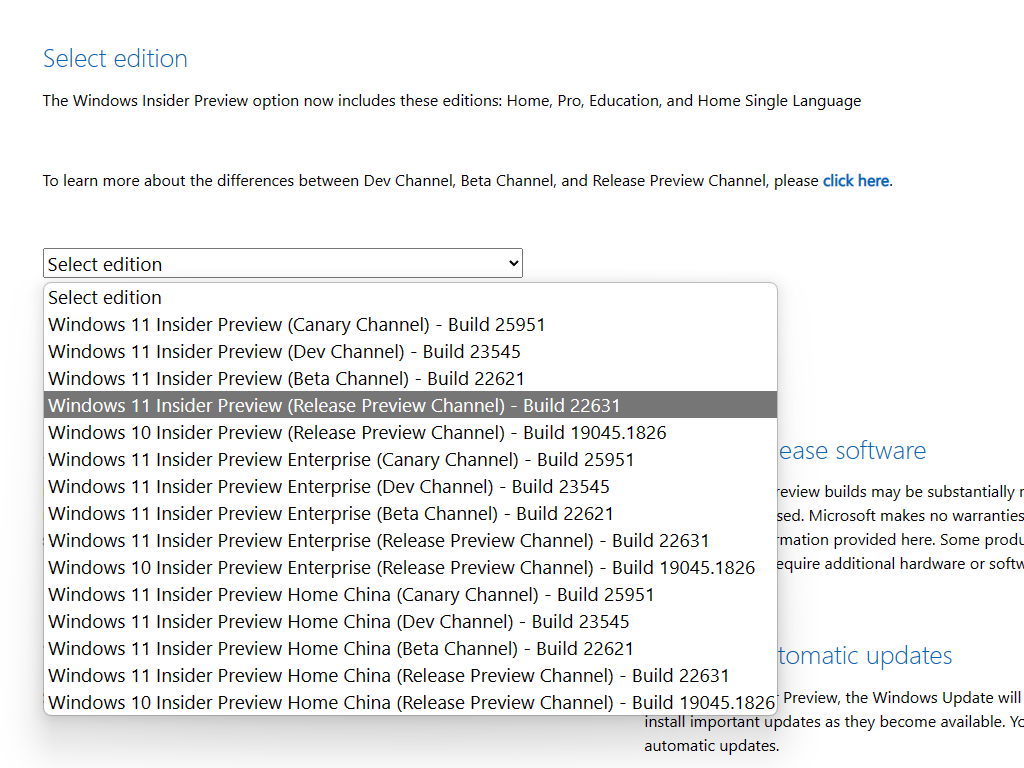Pick Windows 11 Dev Channel Build 23545
The image size is (1024, 768).
[284, 351]
